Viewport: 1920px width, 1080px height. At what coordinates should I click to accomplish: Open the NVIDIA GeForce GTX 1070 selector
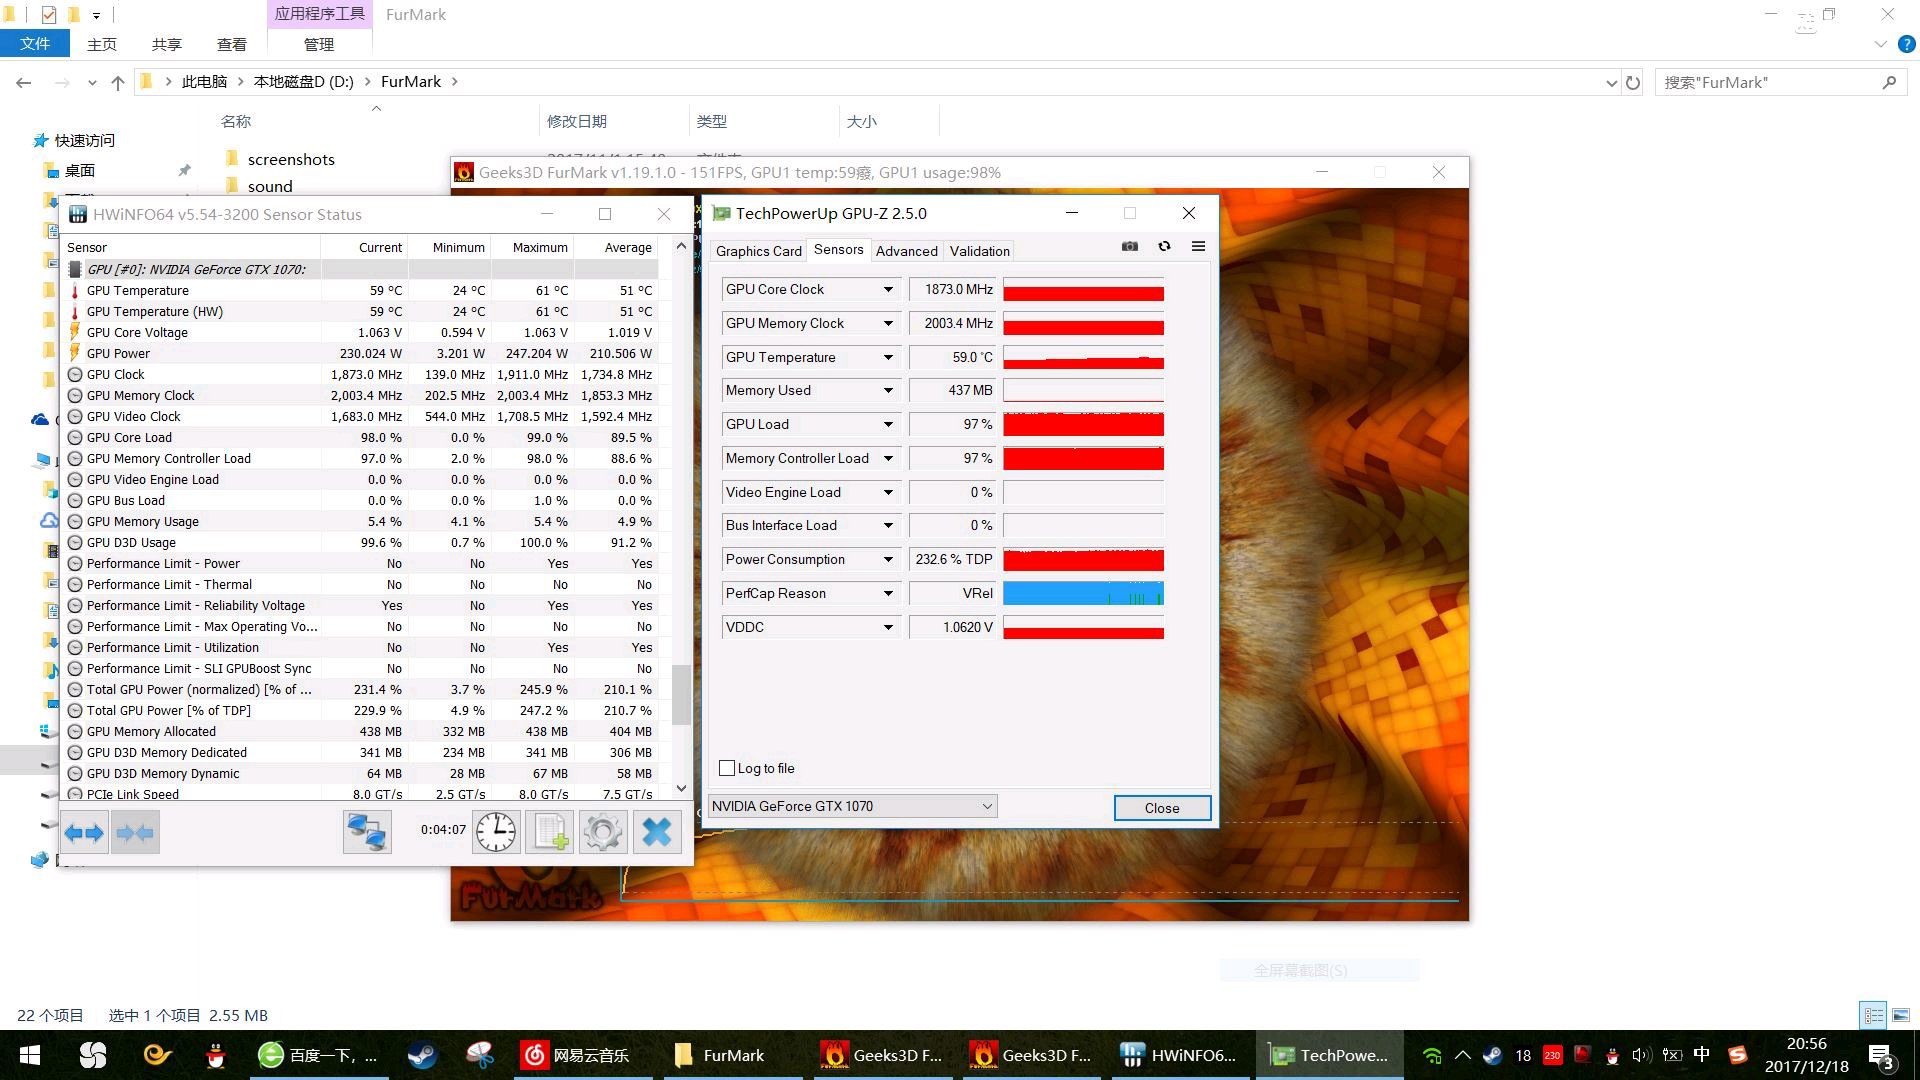pyautogui.click(x=853, y=806)
